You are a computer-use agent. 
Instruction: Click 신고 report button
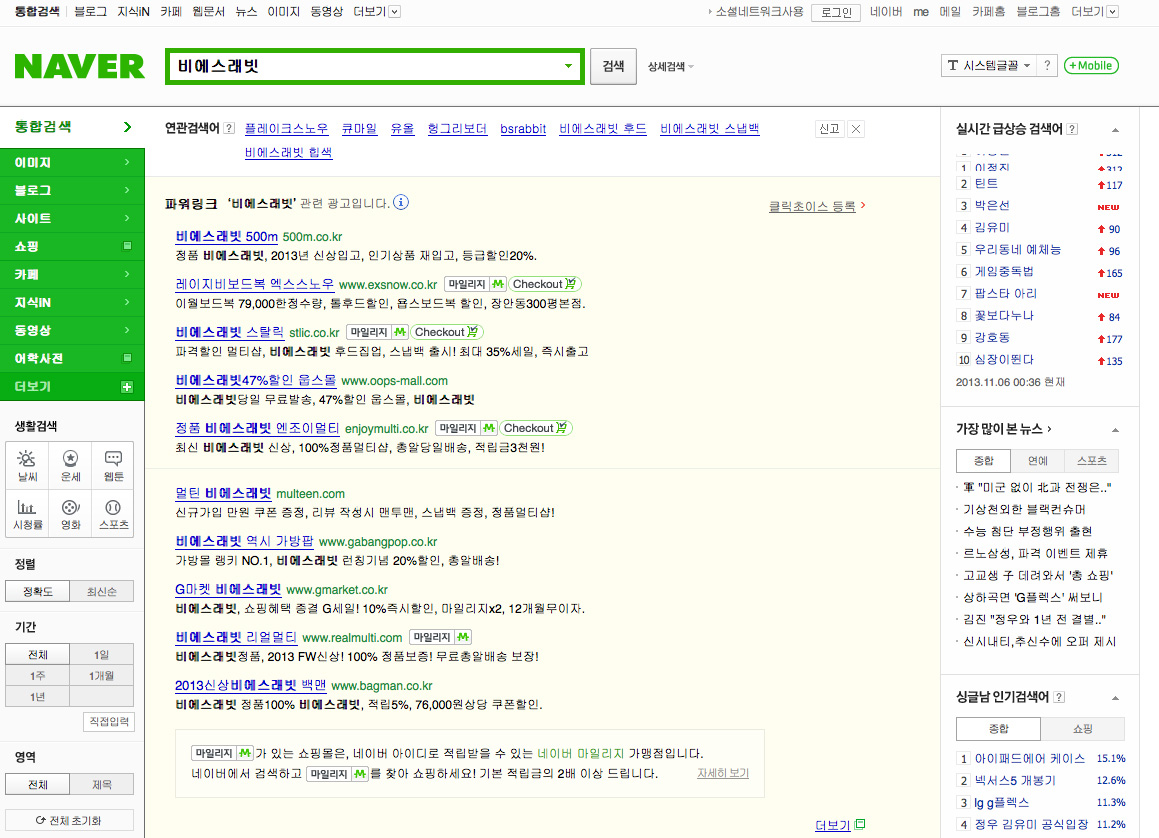coord(829,129)
